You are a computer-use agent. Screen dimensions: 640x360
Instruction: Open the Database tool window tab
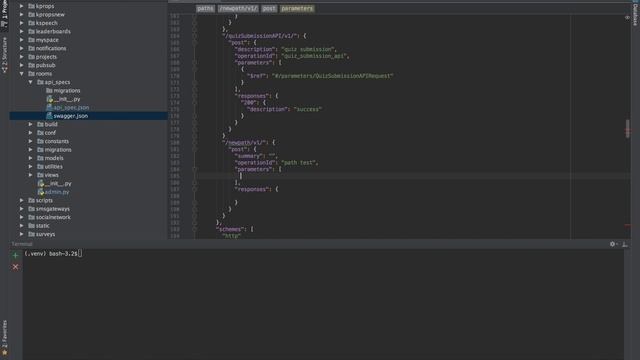click(x=636, y=14)
